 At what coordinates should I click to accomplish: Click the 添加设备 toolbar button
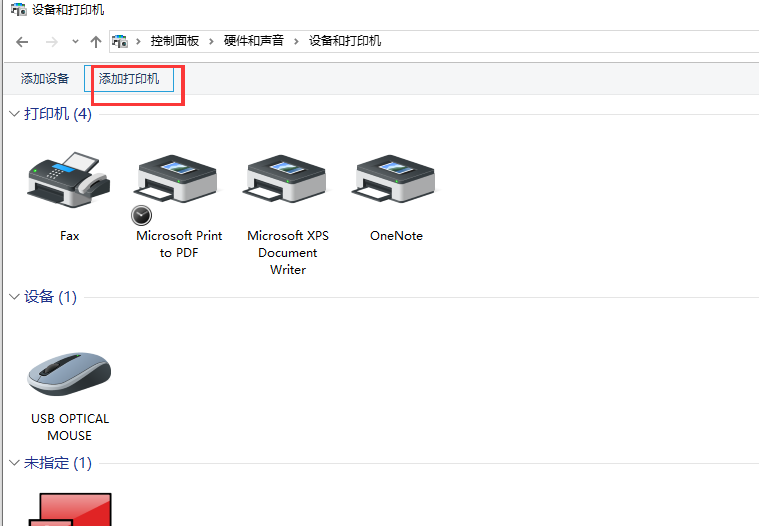[x=45, y=78]
